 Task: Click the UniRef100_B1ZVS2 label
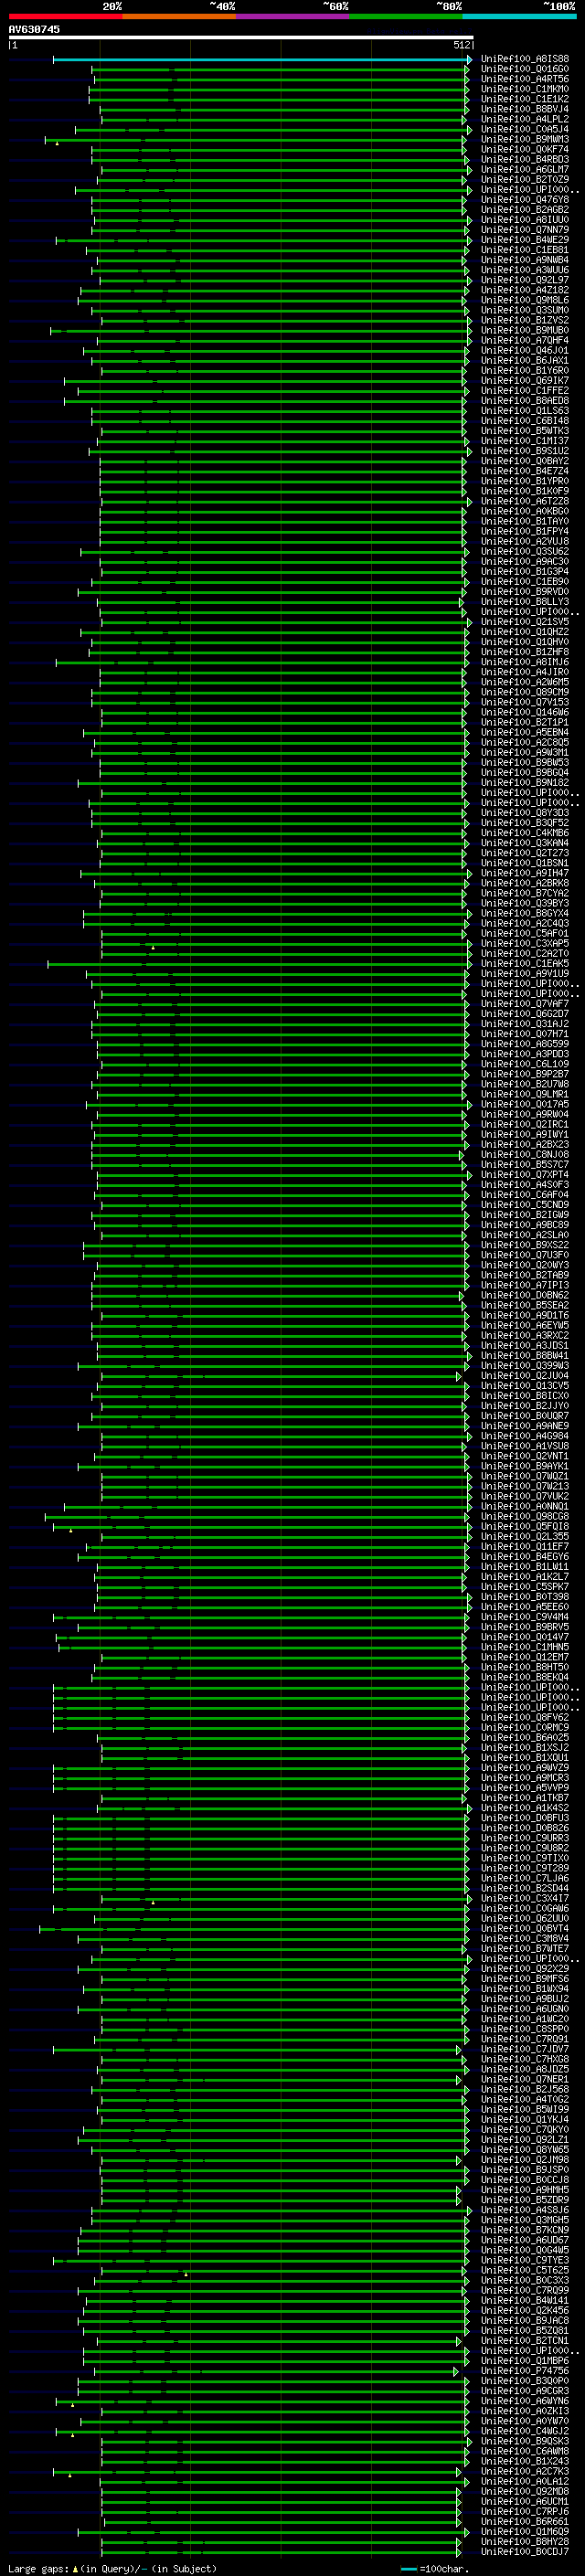pyautogui.click(x=525, y=320)
